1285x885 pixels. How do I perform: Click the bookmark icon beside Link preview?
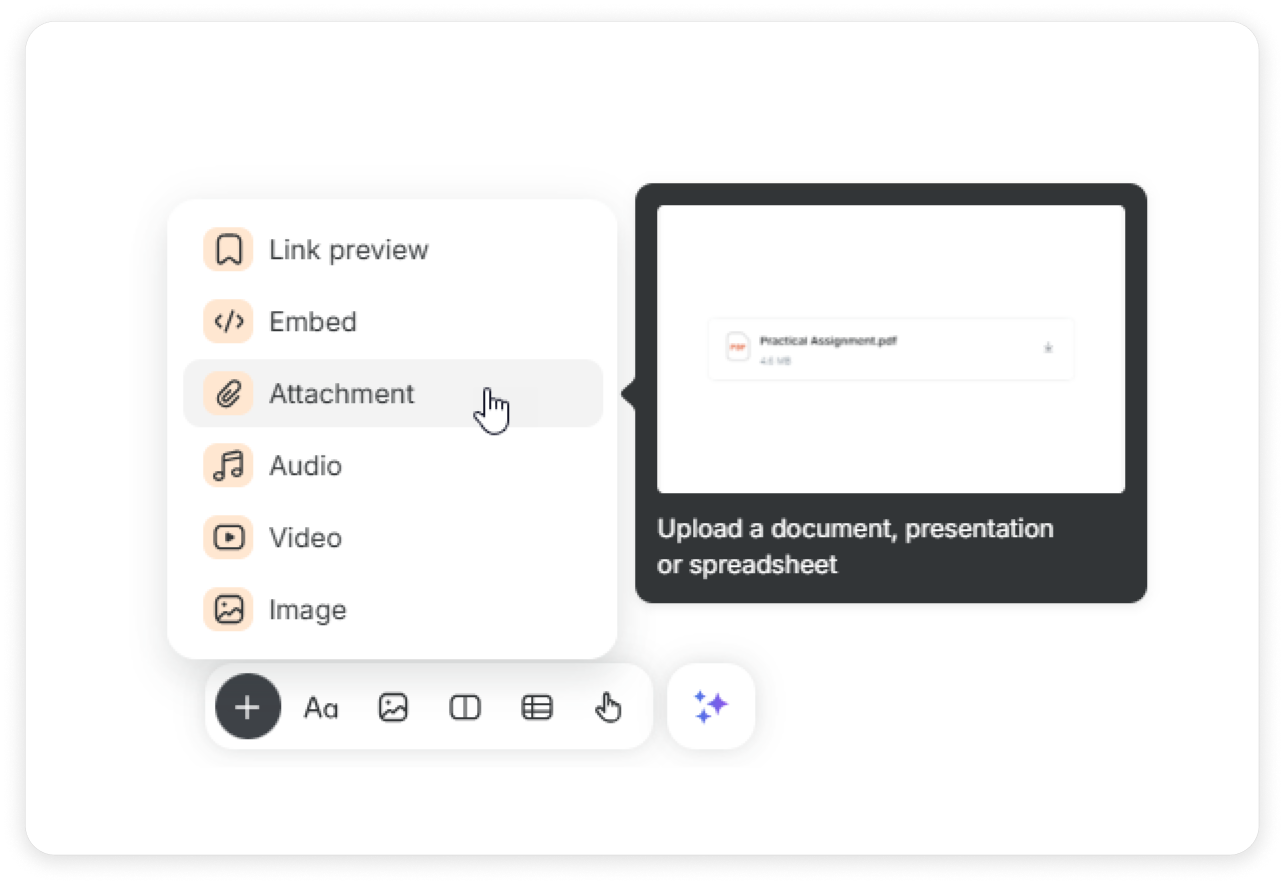[x=229, y=250]
